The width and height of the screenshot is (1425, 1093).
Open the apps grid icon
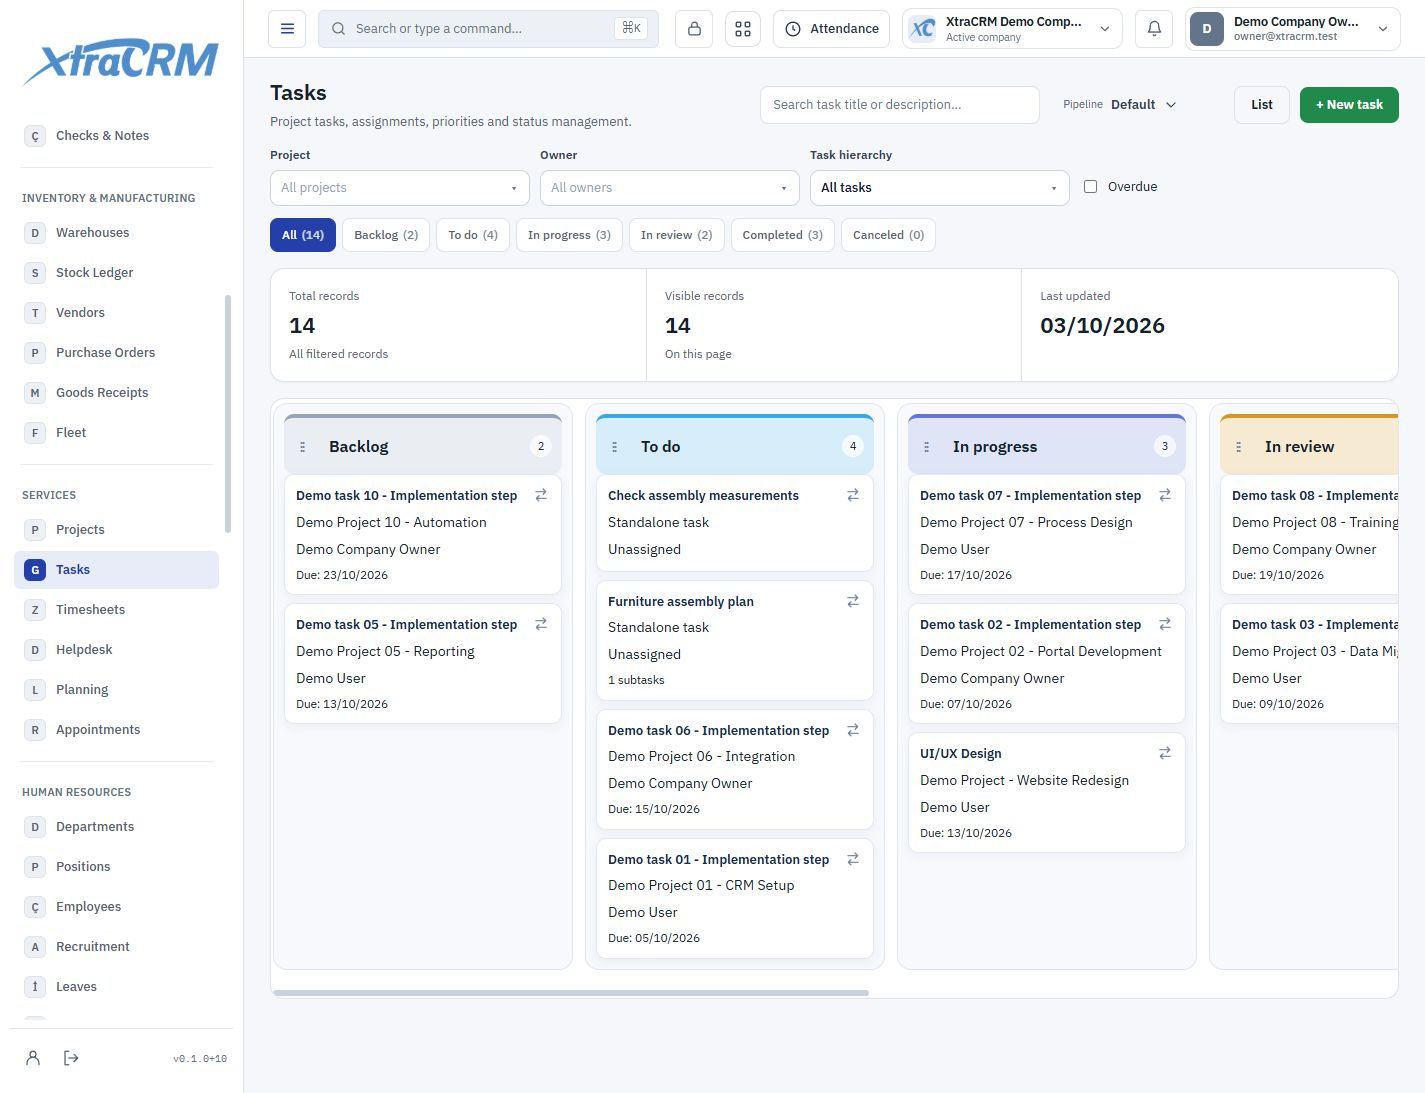[743, 29]
